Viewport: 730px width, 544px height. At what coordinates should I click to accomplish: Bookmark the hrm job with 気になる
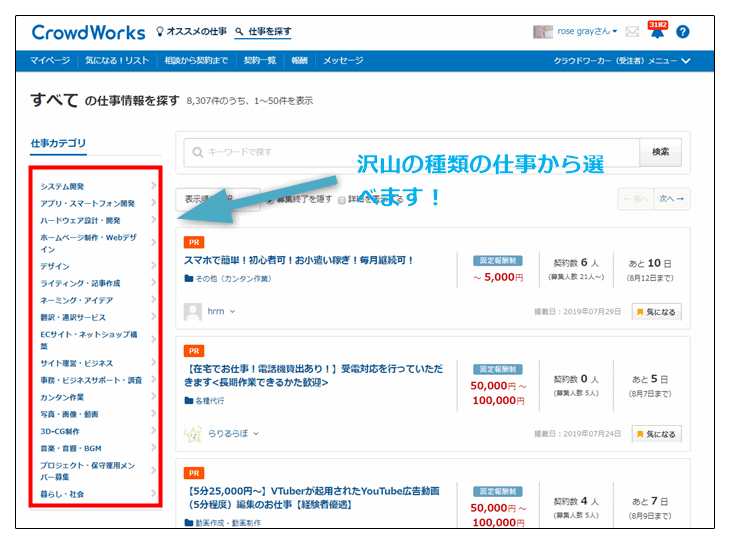[x=656, y=312]
